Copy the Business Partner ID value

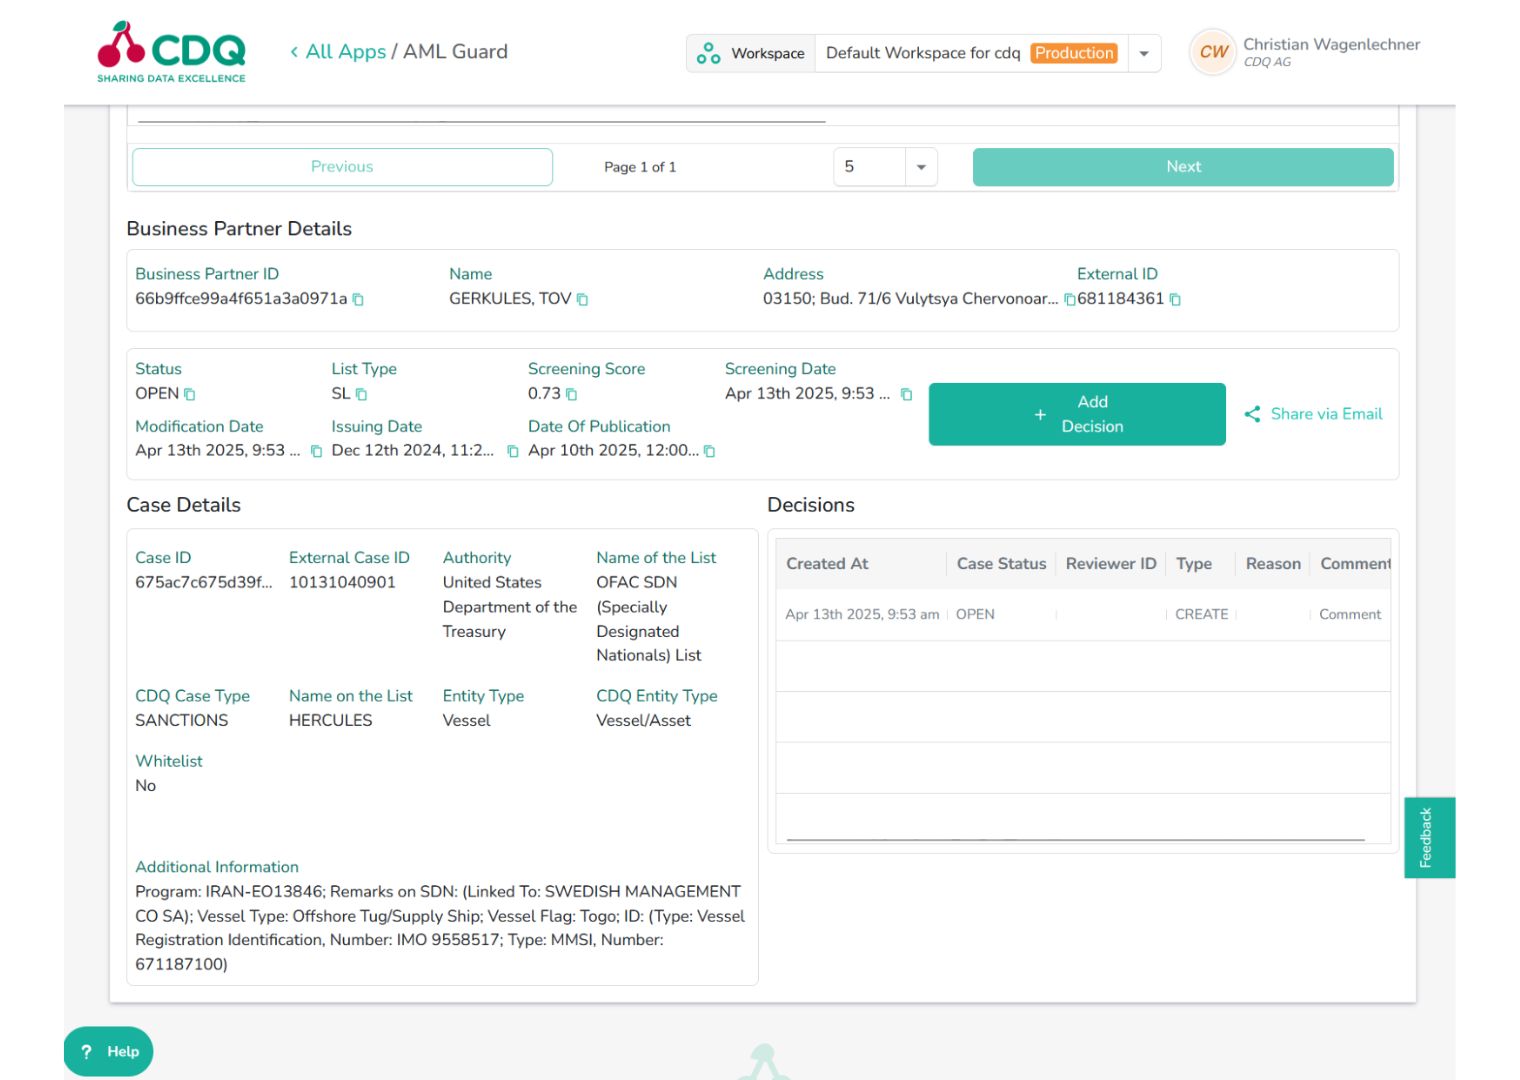358,299
